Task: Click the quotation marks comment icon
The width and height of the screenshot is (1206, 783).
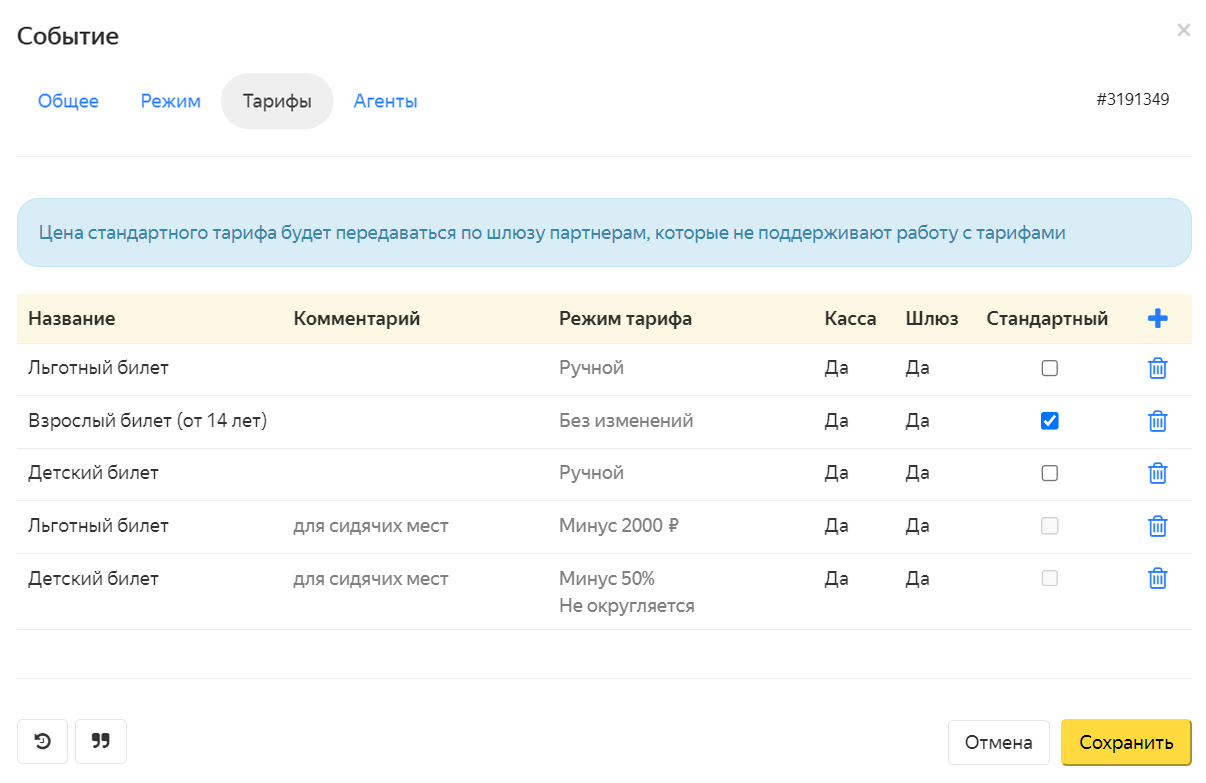Action: (101, 742)
